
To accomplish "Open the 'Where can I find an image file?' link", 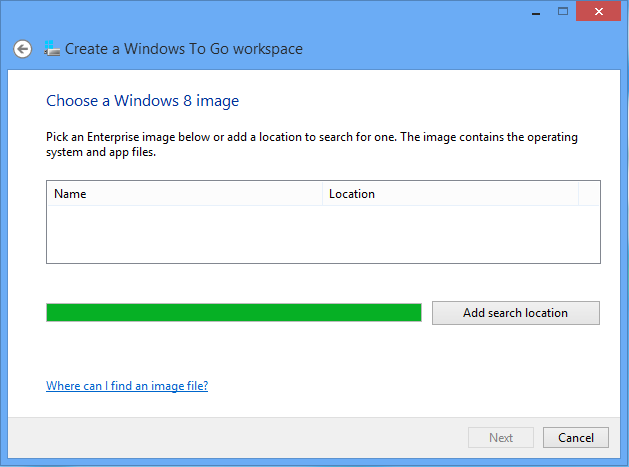I will pyautogui.click(x=127, y=386).
